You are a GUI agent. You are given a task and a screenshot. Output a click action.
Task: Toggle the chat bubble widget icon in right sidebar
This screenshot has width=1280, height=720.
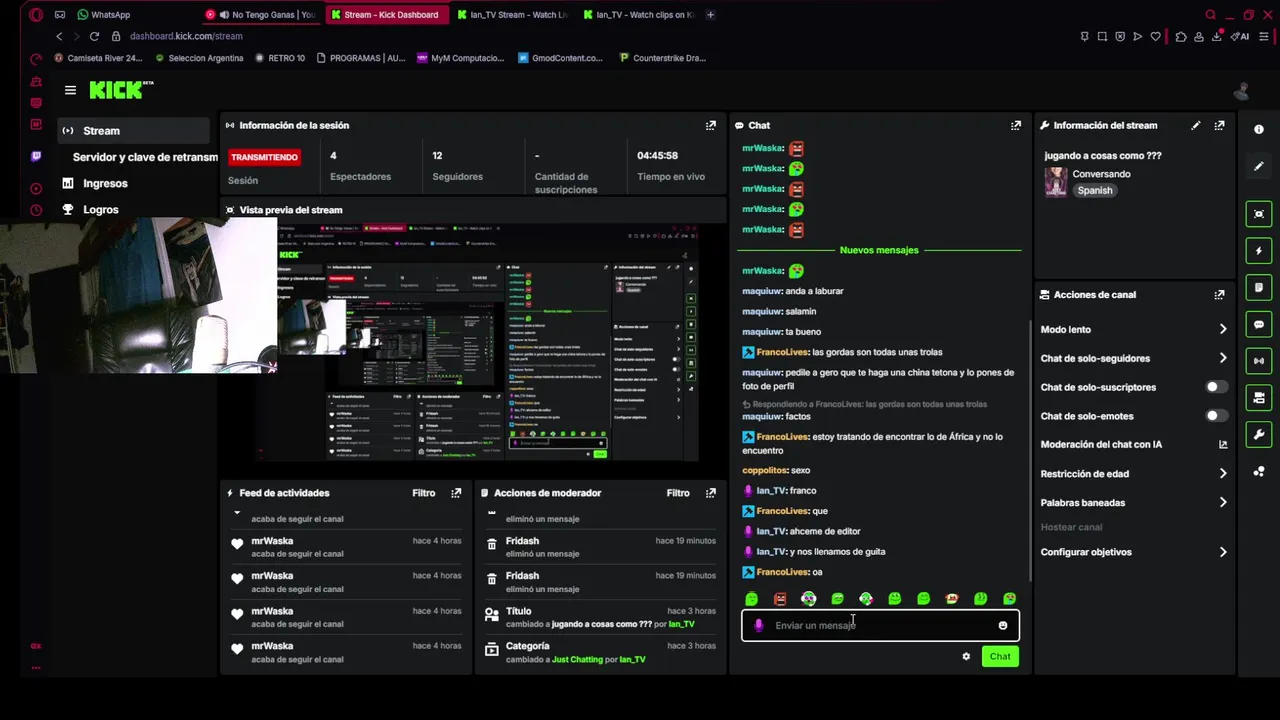[x=1259, y=324]
